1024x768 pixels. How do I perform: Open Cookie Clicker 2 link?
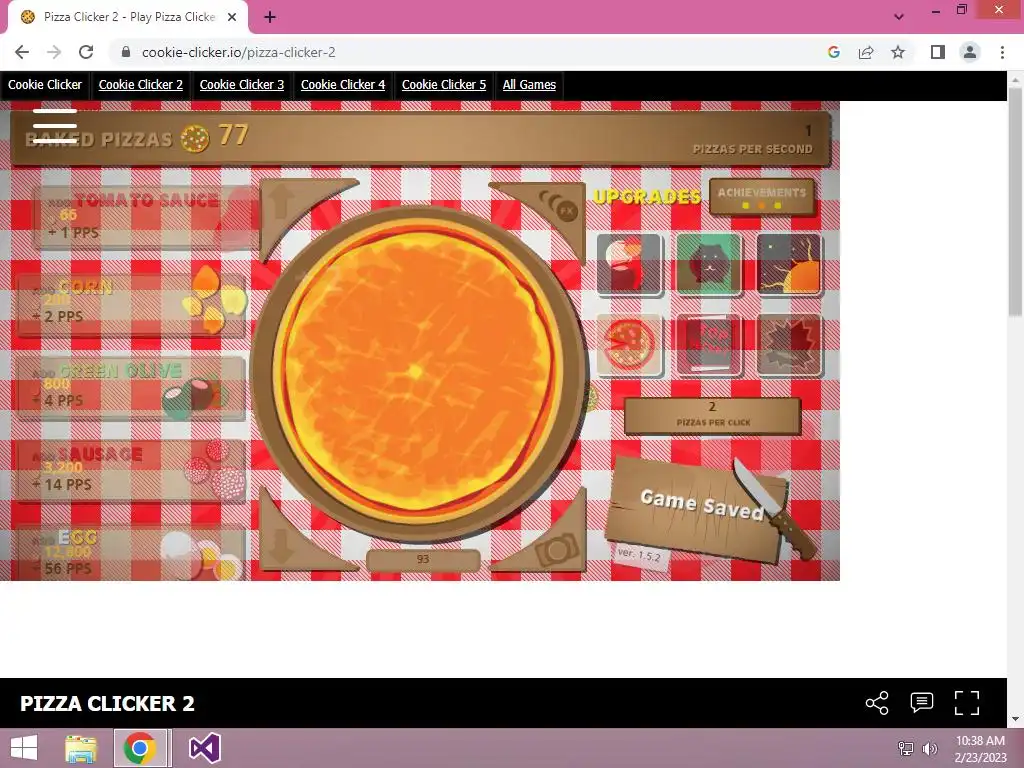[140, 85]
